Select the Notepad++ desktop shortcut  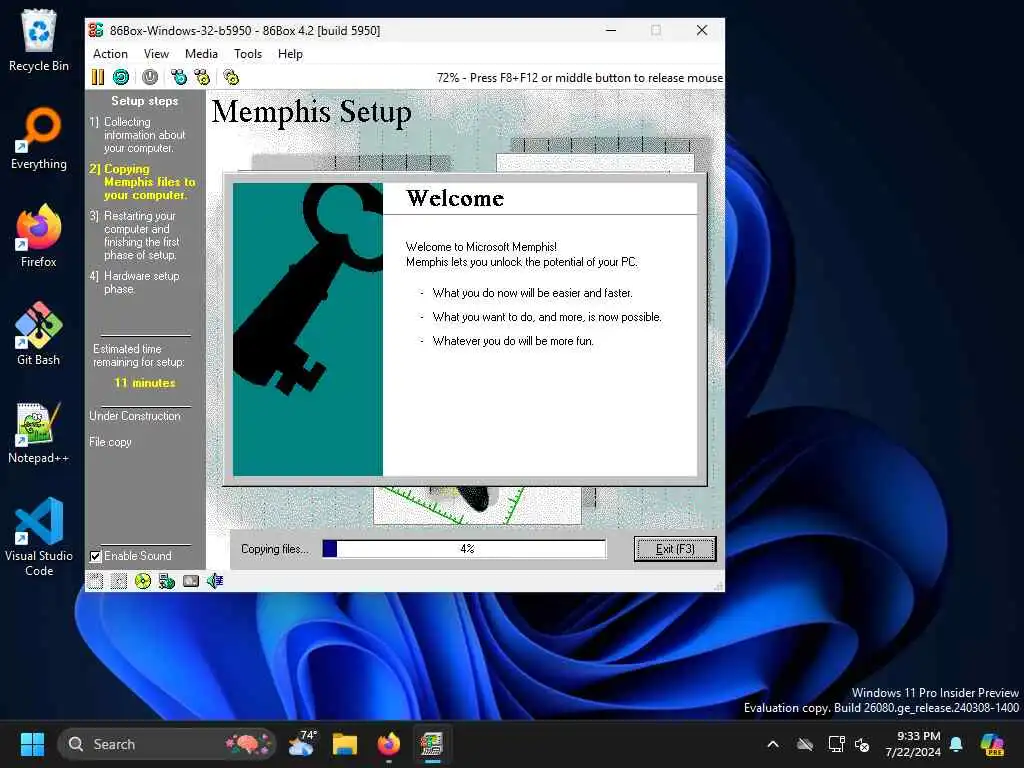coord(39,432)
